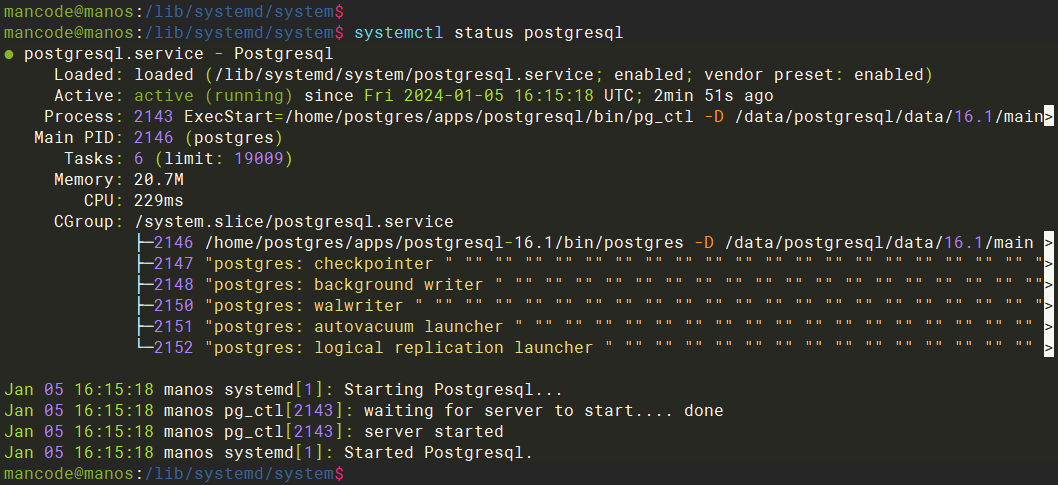Click truncation arrow at end of Process line
This screenshot has height=485, width=1058.
(1048, 117)
